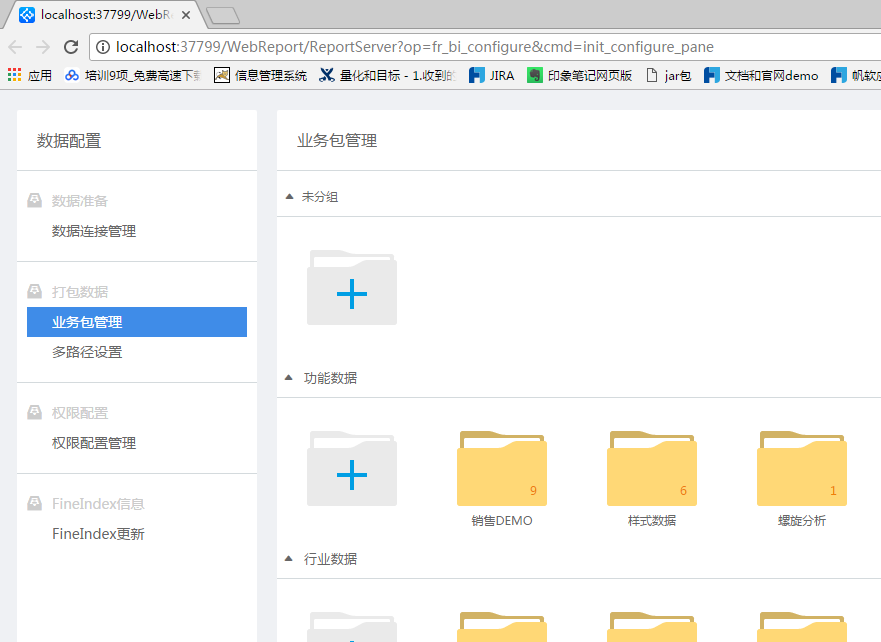Open the 量化和目标 bookmark

click(388, 75)
